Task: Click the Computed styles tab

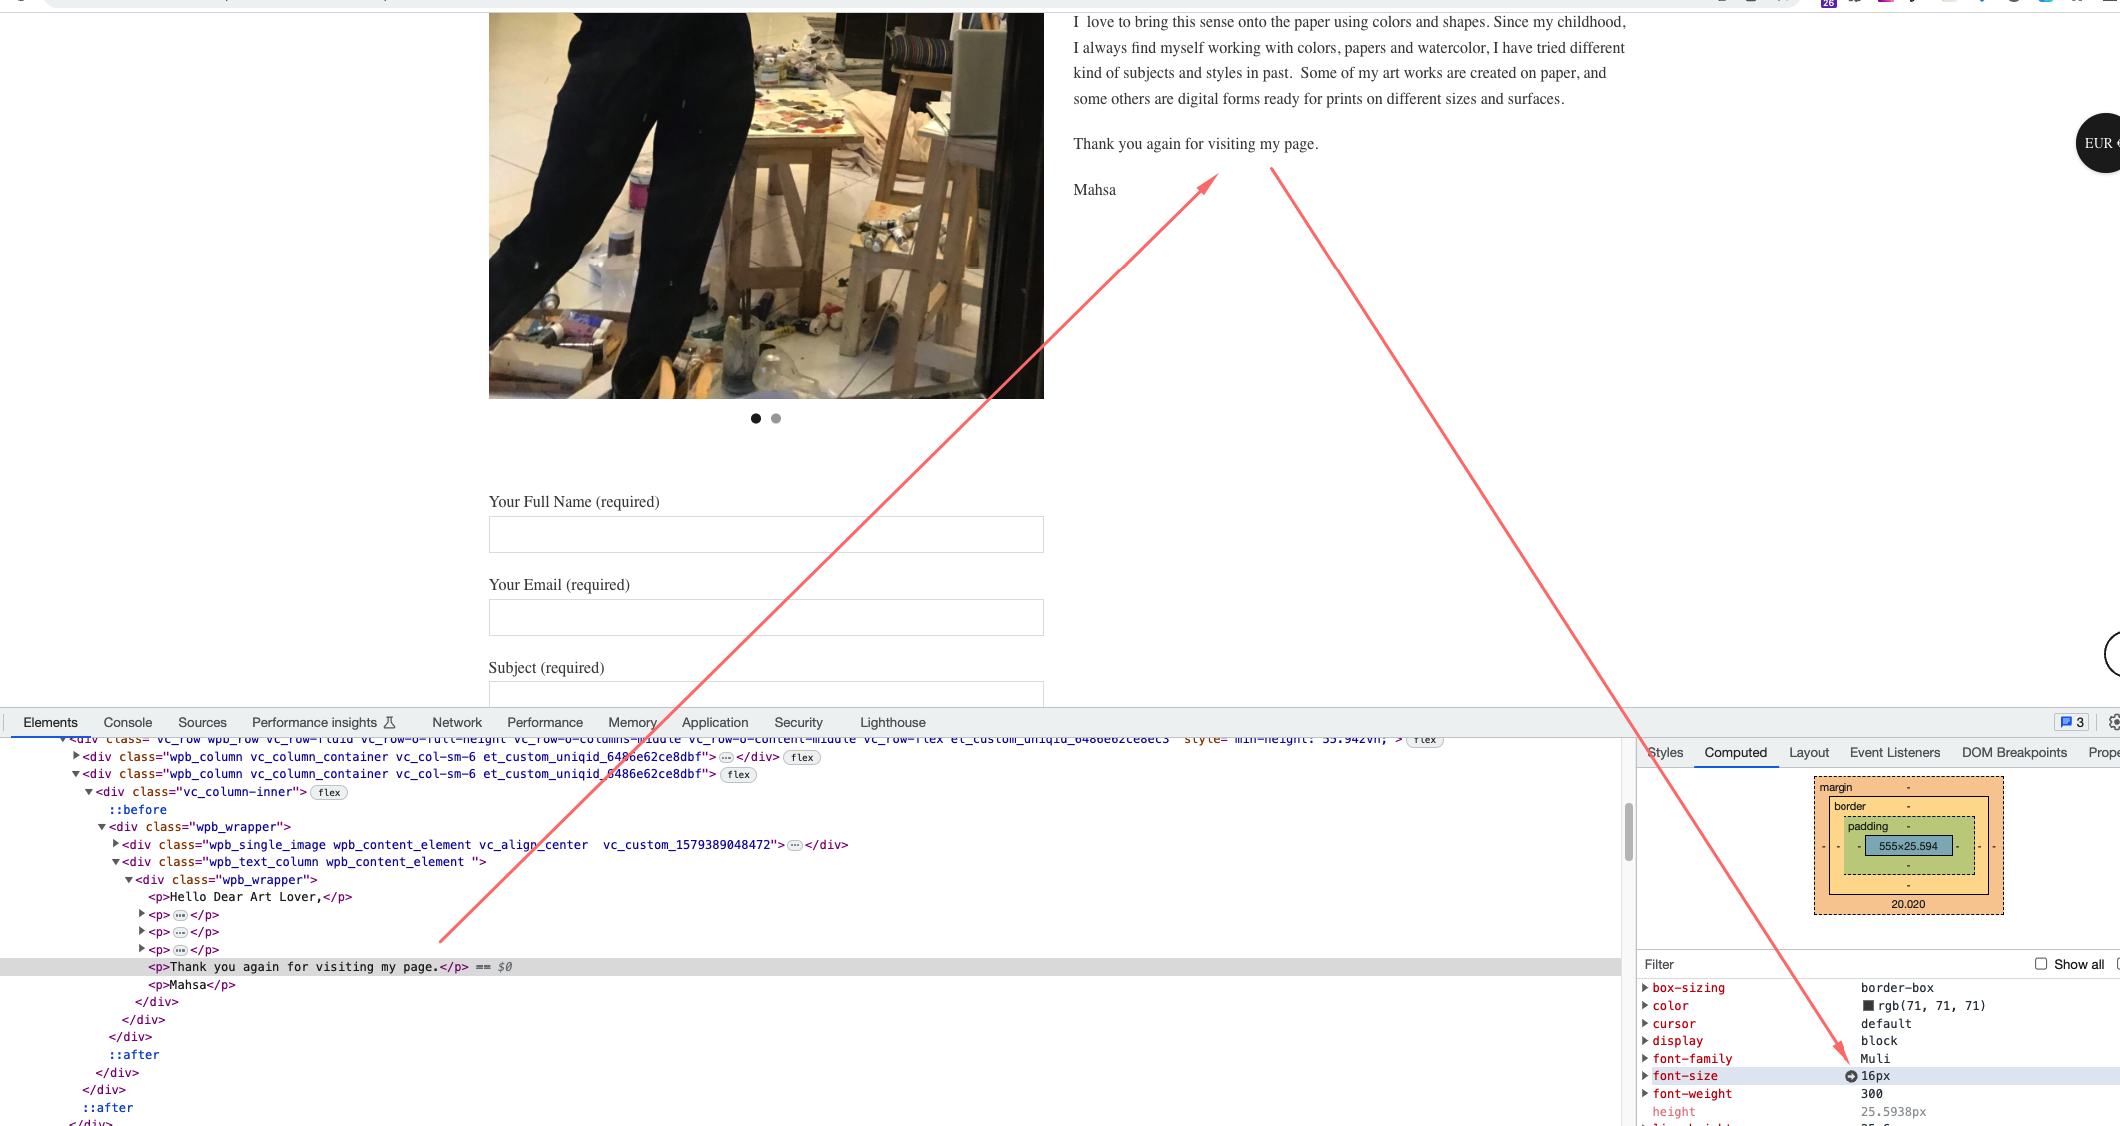Action: (1734, 752)
